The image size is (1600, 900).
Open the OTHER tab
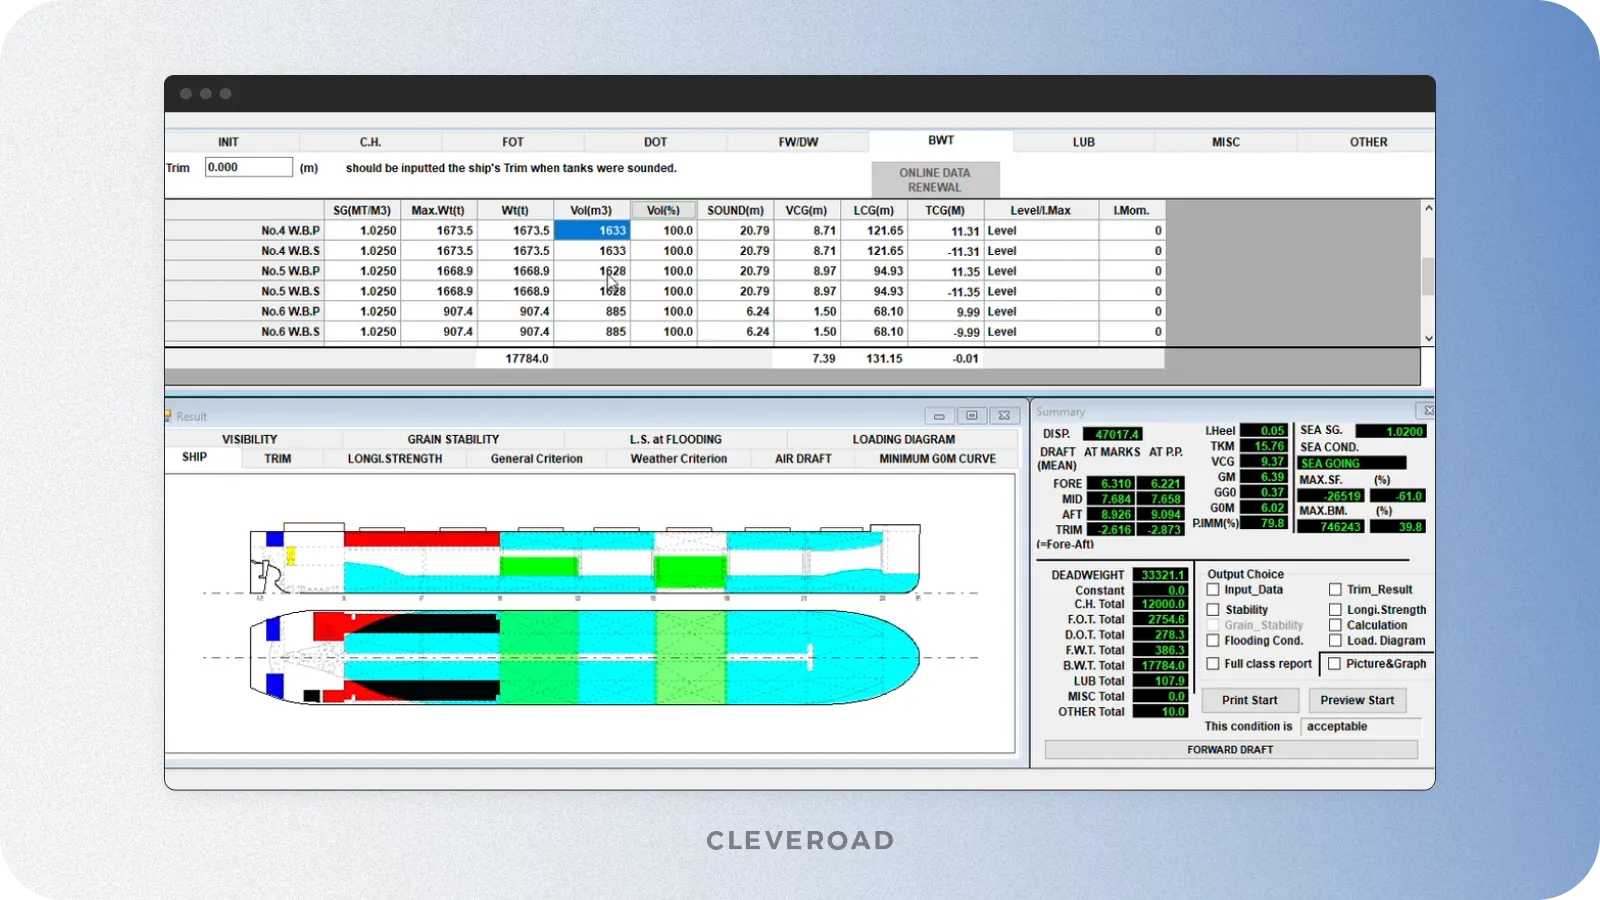[x=1368, y=142]
